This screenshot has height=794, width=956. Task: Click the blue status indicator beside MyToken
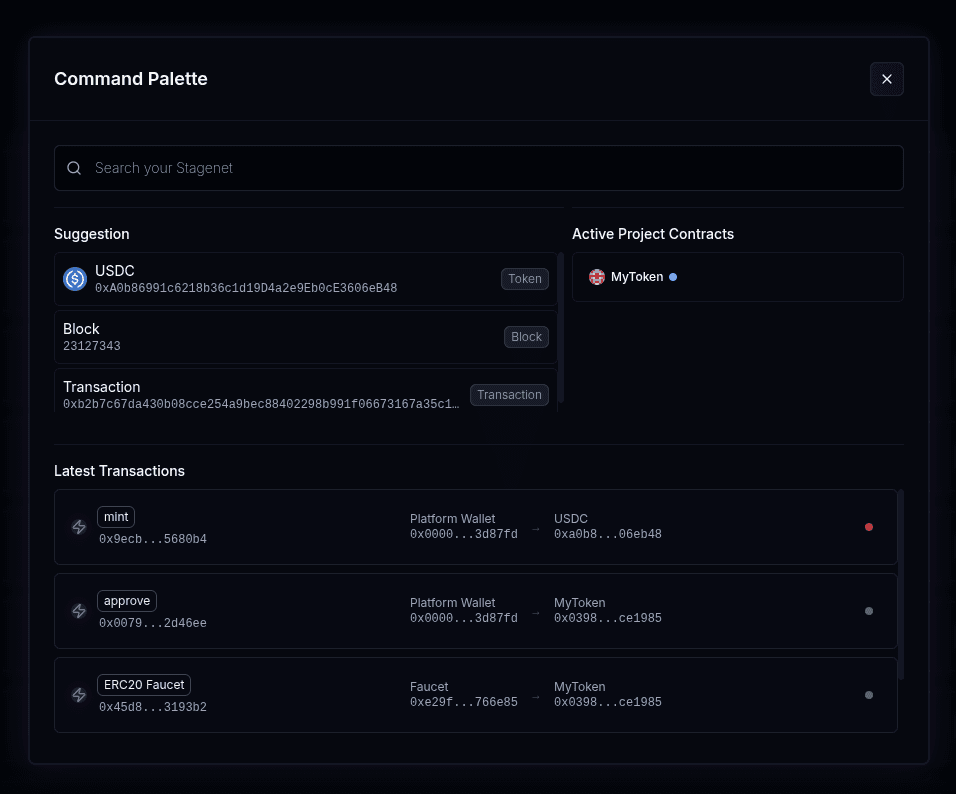click(672, 277)
